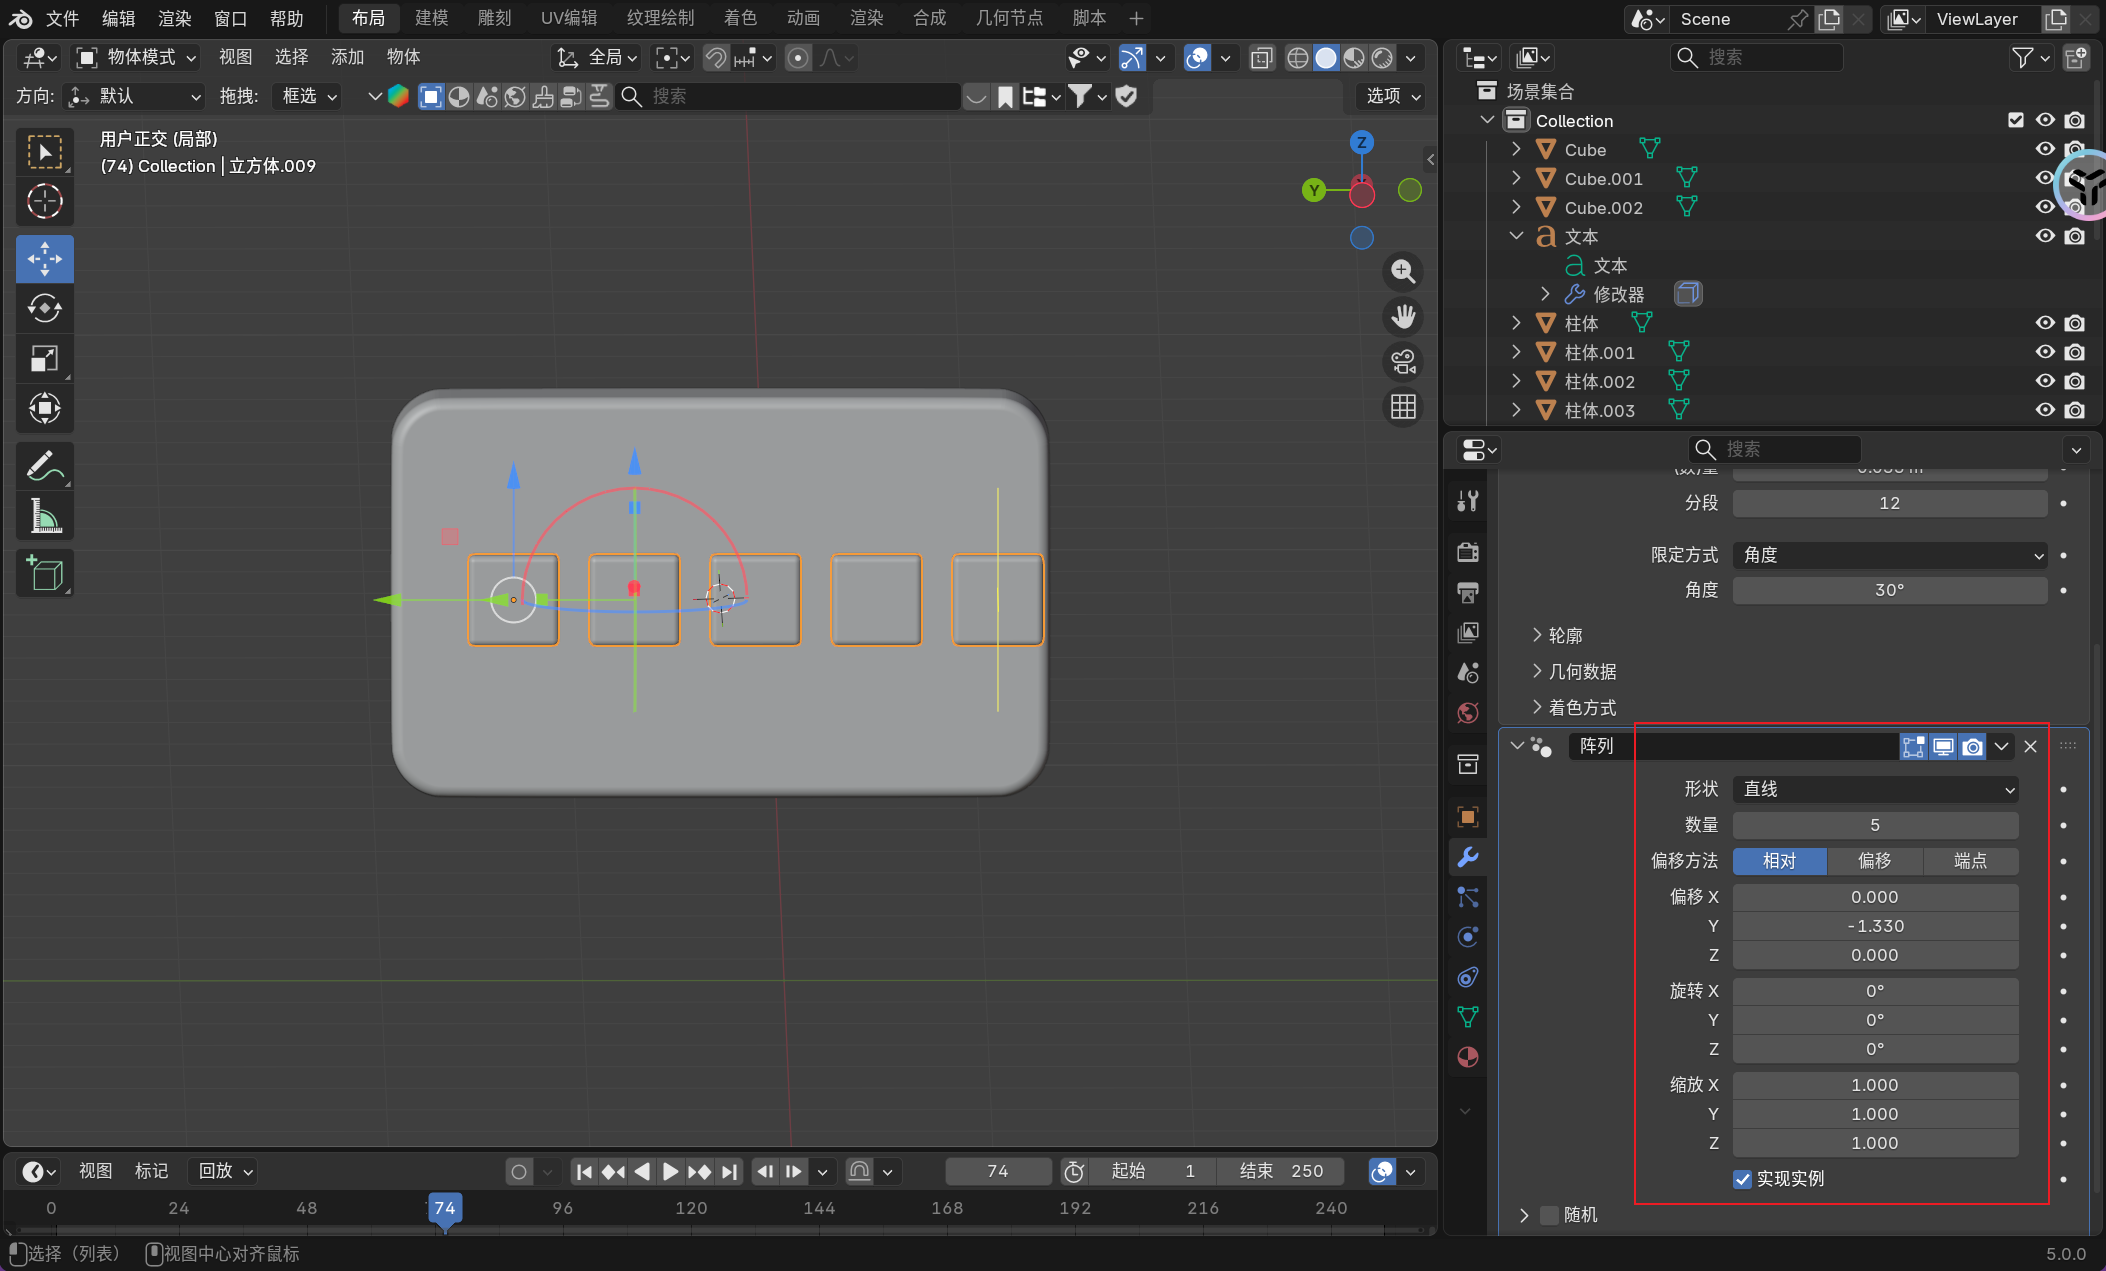
Task: Activate the Measure tool
Action: click(x=44, y=516)
